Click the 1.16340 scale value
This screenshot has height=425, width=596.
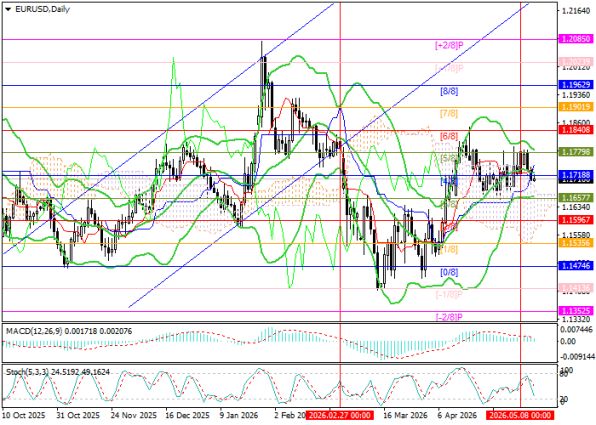click(x=577, y=207)
